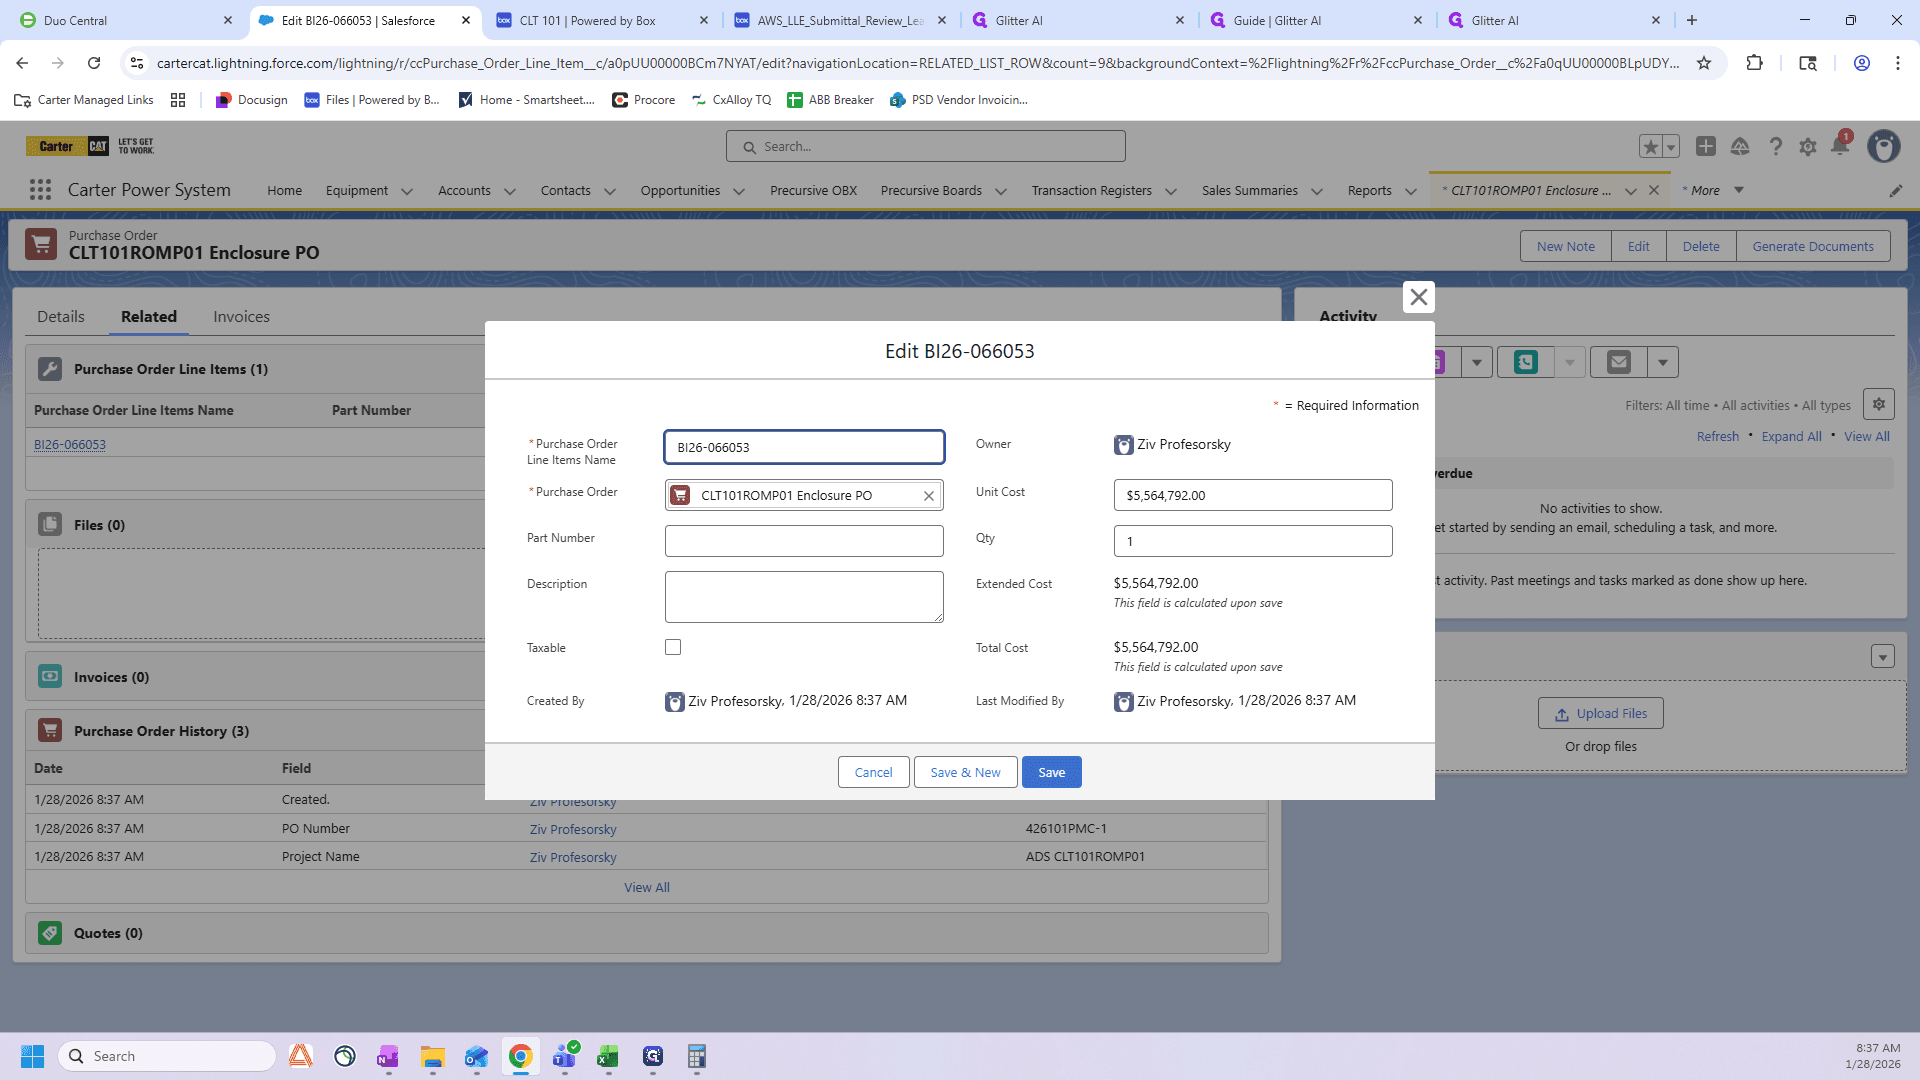Viewport: 1920px width, 1080px height.
Task: Open the Favorites list dropdown arrow
Action: pos(1671,147)
